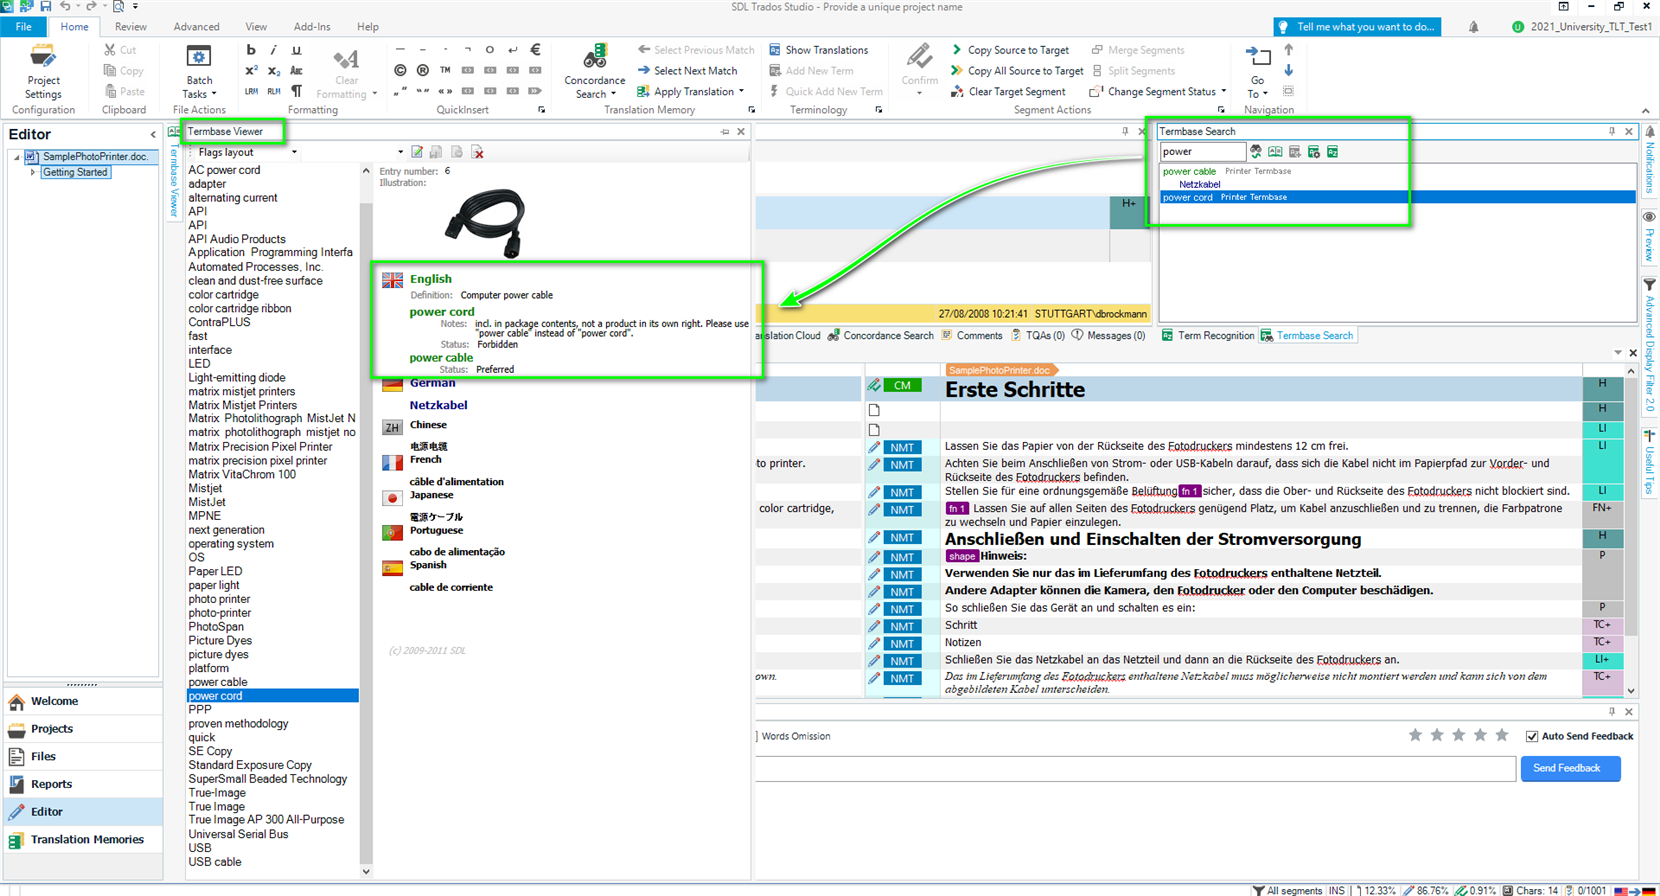Click the delete entry icon in Termbase Viewer

478,152
